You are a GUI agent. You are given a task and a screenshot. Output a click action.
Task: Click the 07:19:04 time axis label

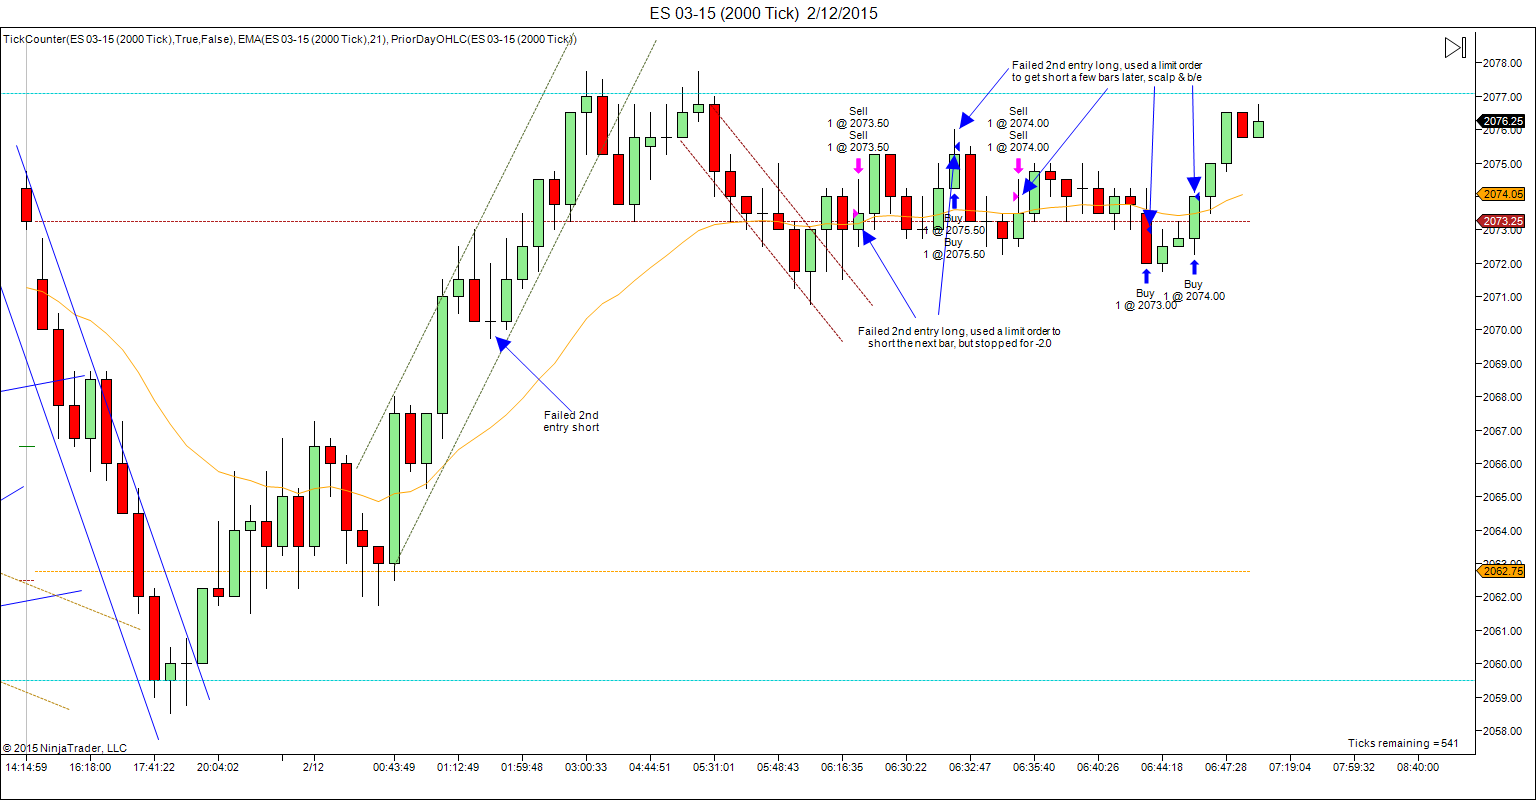[1290, 768]
